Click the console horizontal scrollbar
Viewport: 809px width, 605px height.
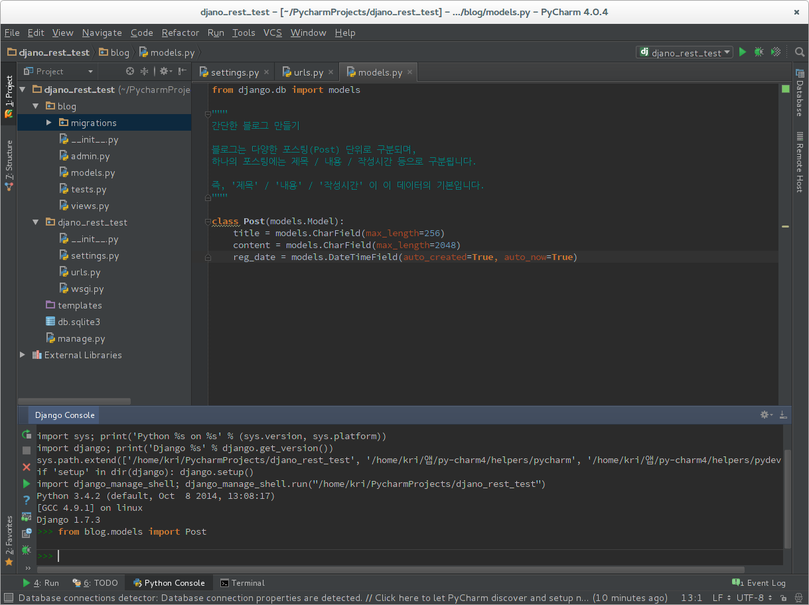(x=390, y=569)
